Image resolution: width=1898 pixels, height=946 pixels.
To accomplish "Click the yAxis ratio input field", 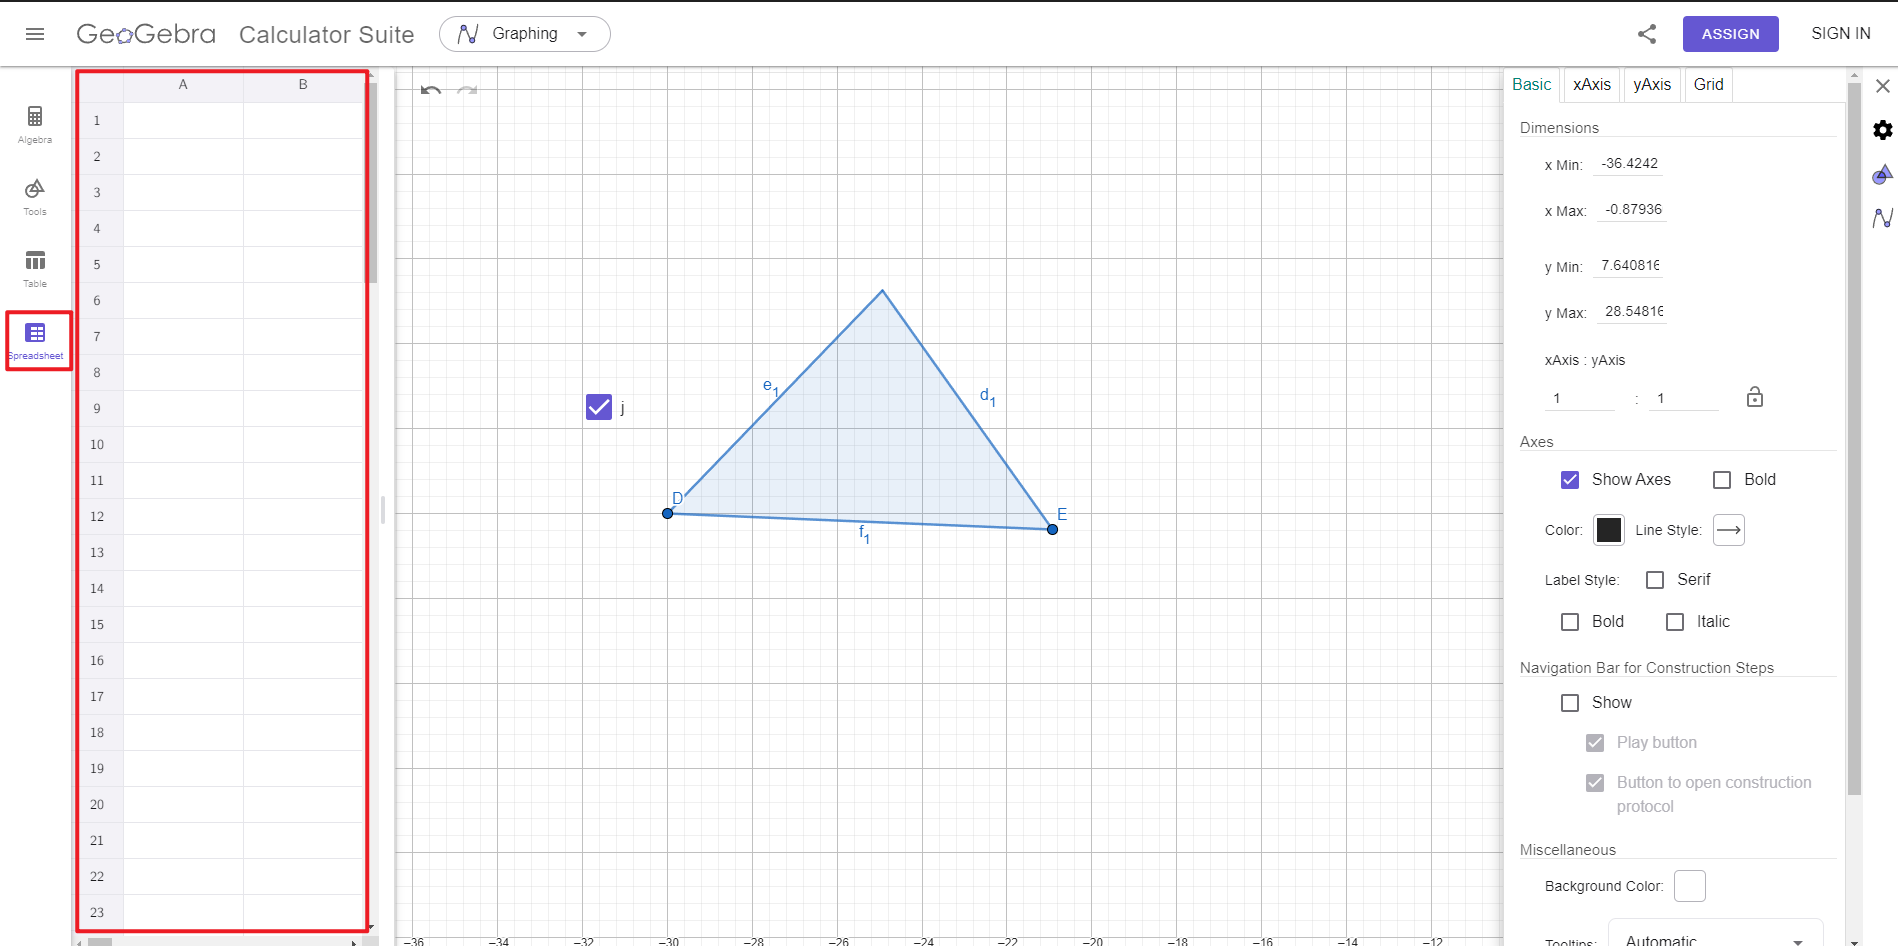I will click(1684, 398).
